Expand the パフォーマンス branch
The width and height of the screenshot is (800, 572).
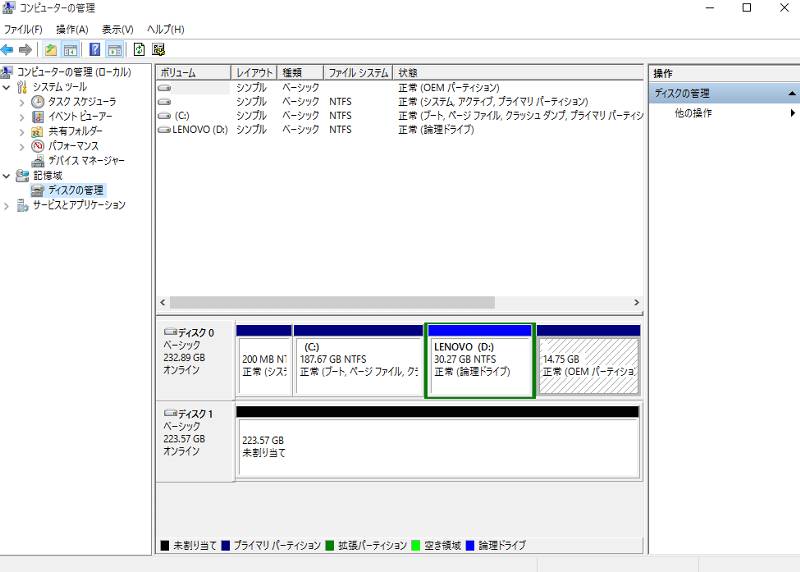(x=21, y=146)
